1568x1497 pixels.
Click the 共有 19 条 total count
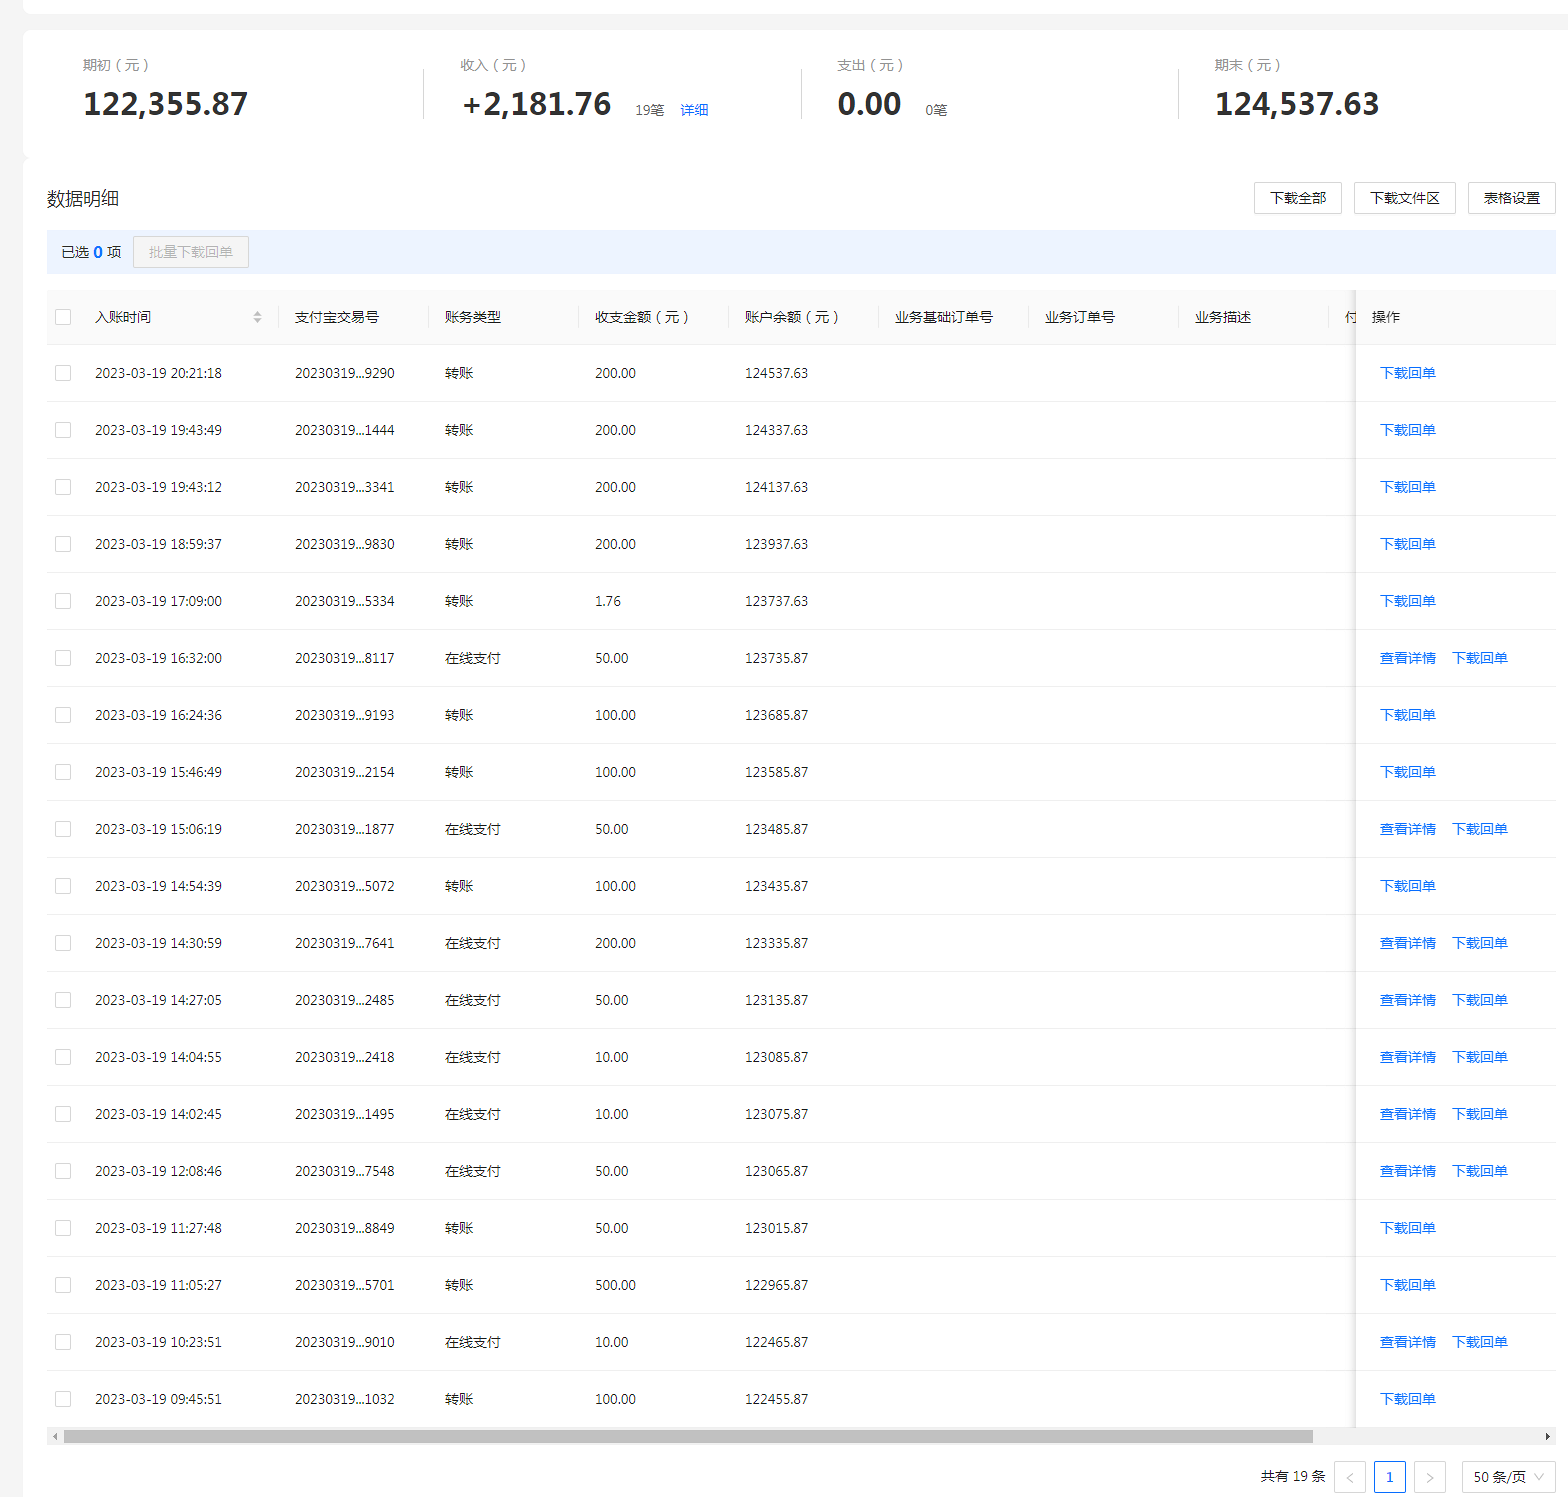click(1293, 1477)
